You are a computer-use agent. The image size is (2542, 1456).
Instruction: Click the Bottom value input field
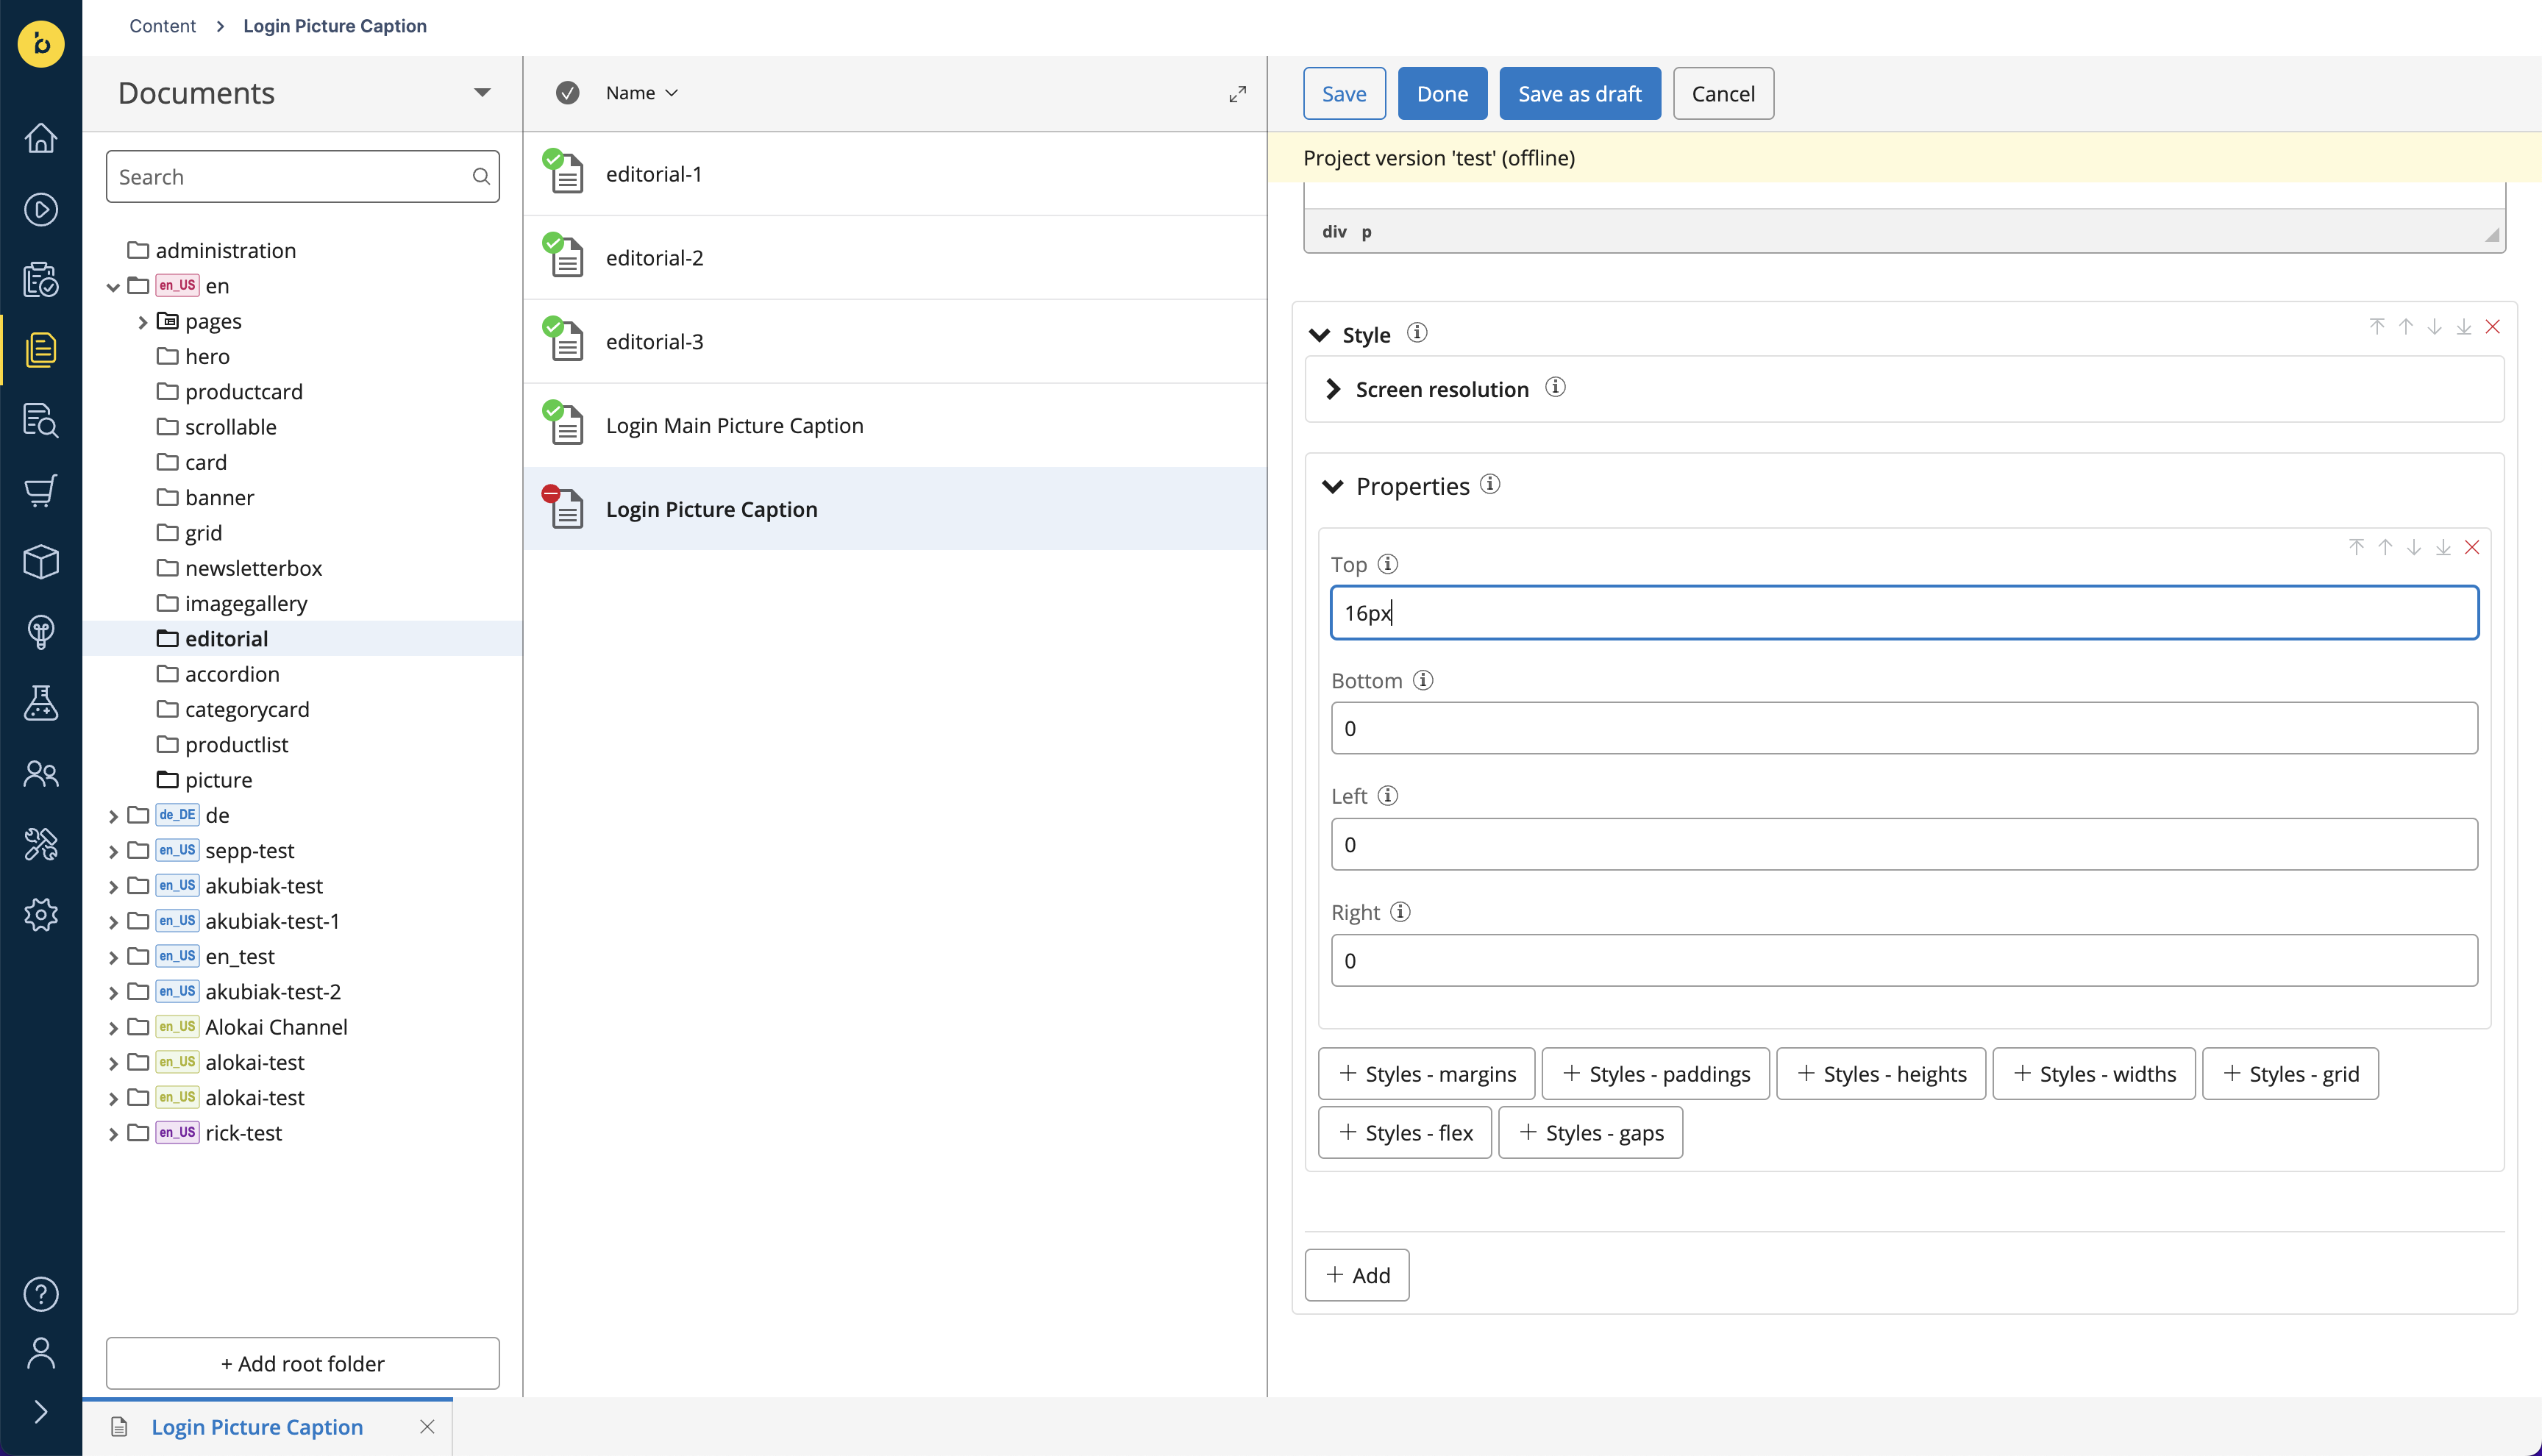coord(1904,728)
